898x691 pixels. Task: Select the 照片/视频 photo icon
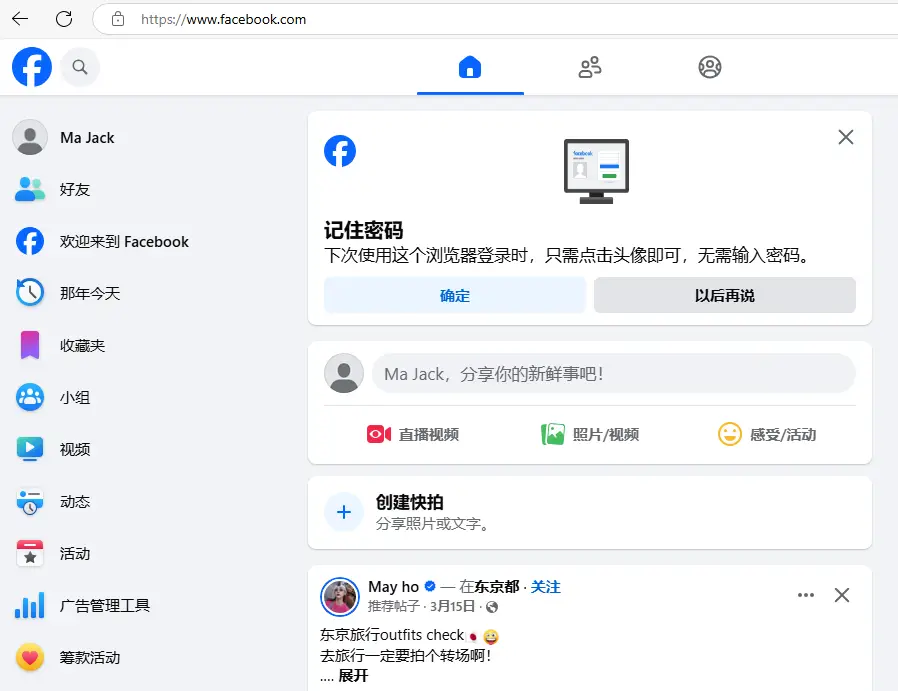coord(553,434)
